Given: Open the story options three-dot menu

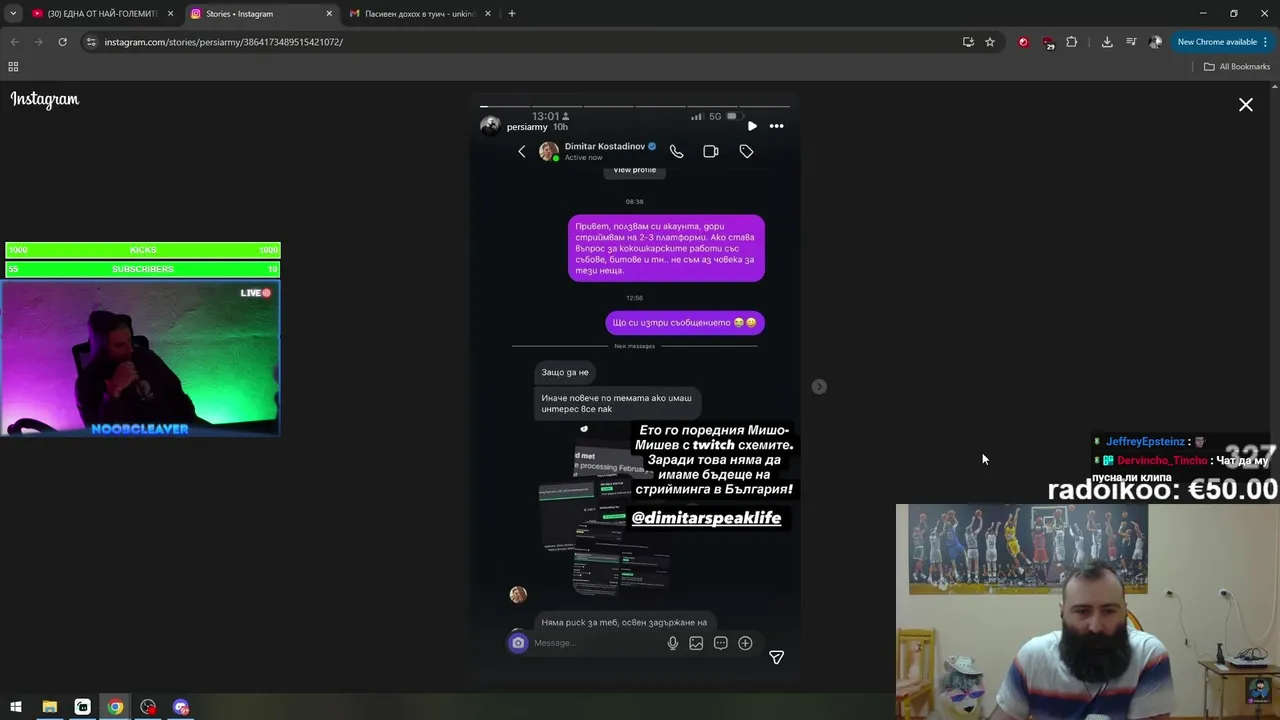Looking at the screenshot, I should [x=776, y=126].
